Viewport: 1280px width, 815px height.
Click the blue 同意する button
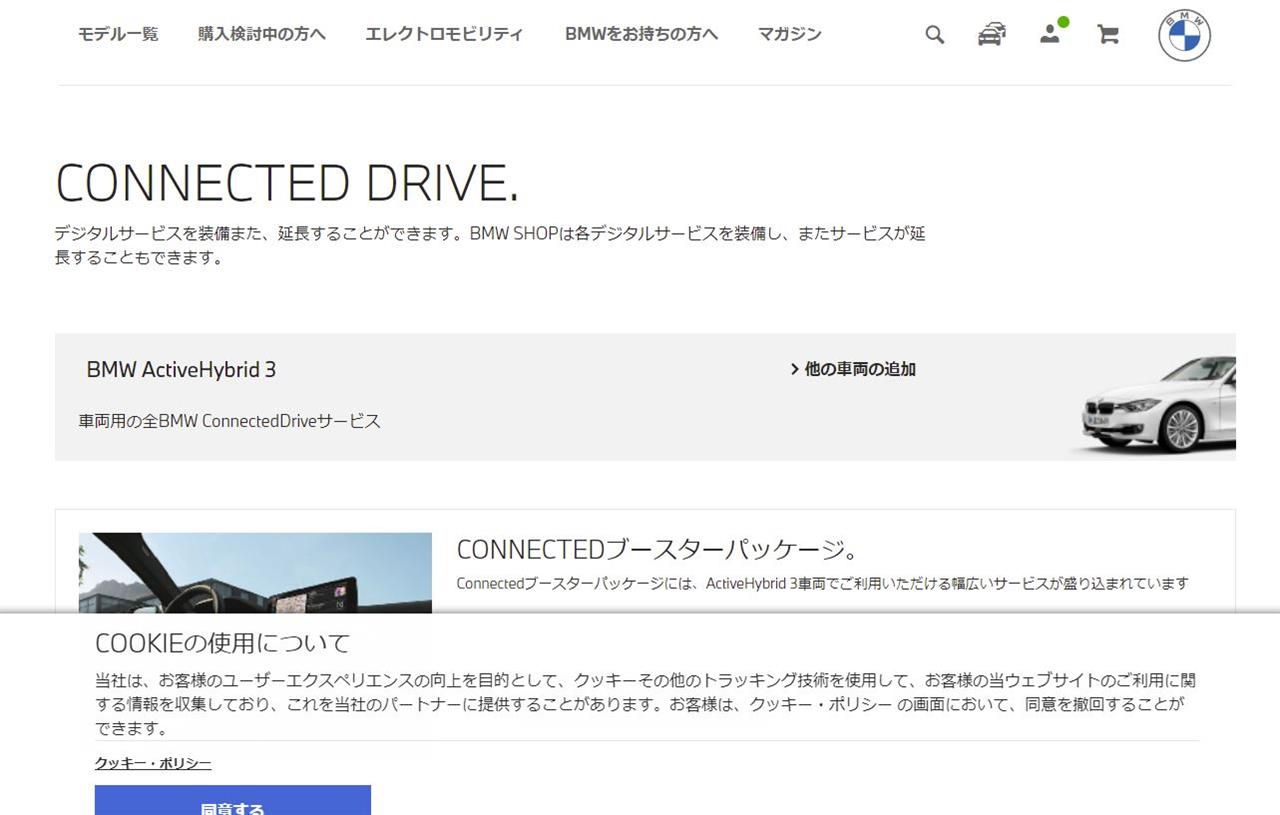point(233,800)
